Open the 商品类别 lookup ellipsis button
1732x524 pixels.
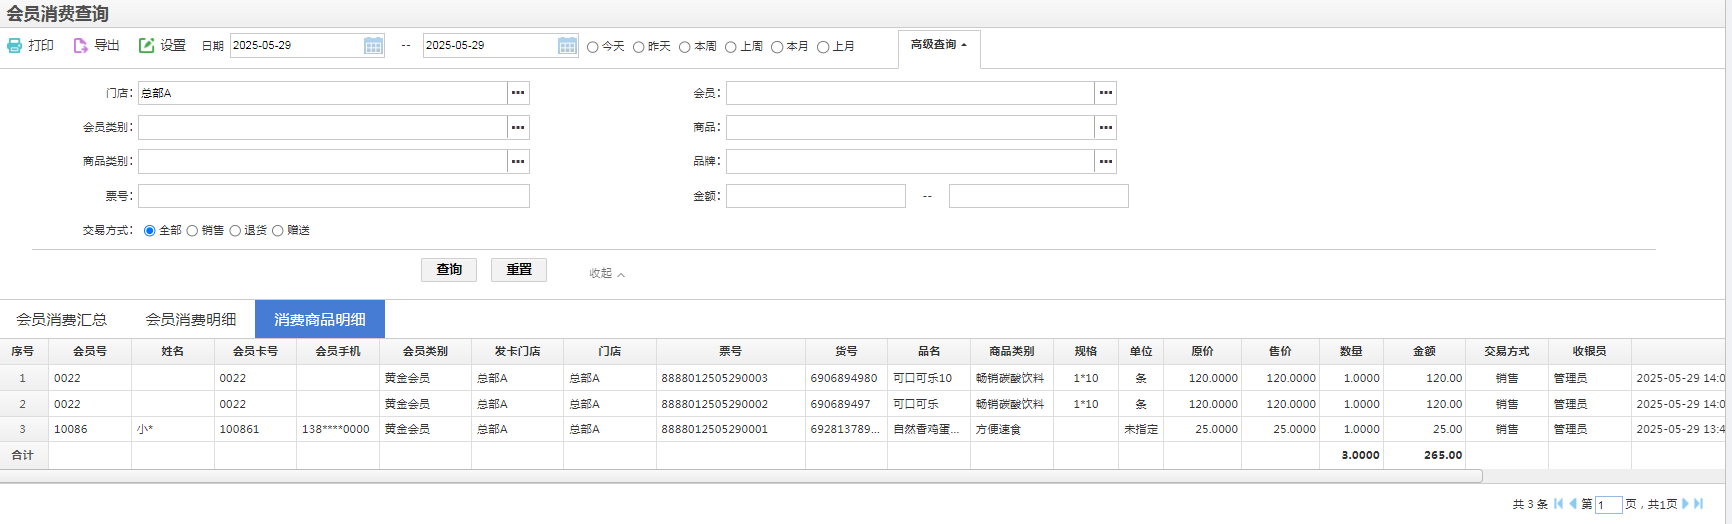tap(518, 161)
